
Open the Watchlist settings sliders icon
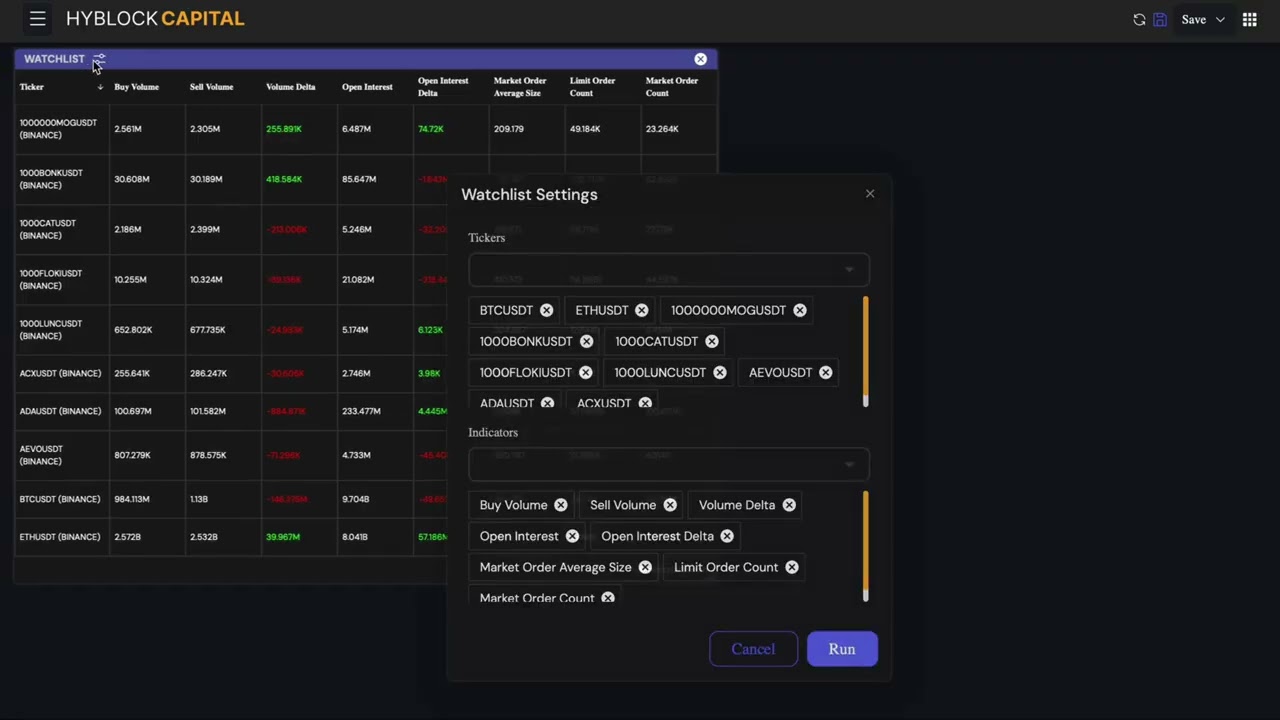pos(99,59)
